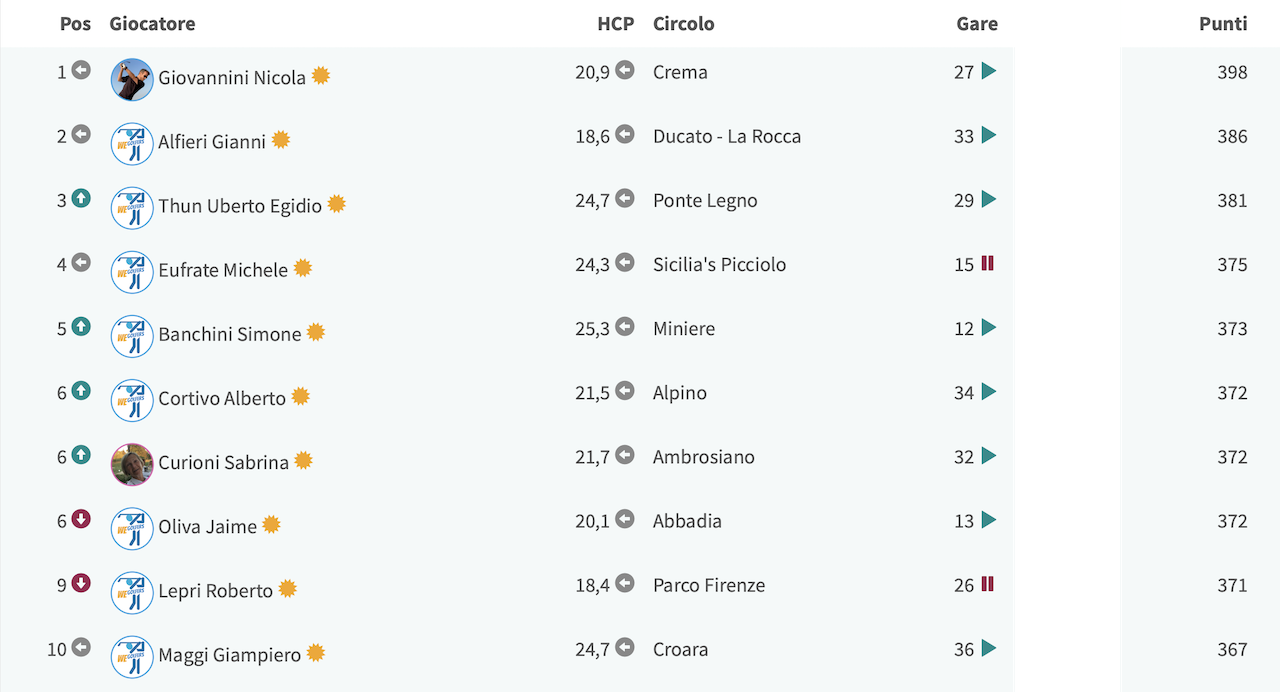Click the green up arrow beside position 3
Image resolution: width=1280 pixels, height=692 pixels.
(81, 199)
